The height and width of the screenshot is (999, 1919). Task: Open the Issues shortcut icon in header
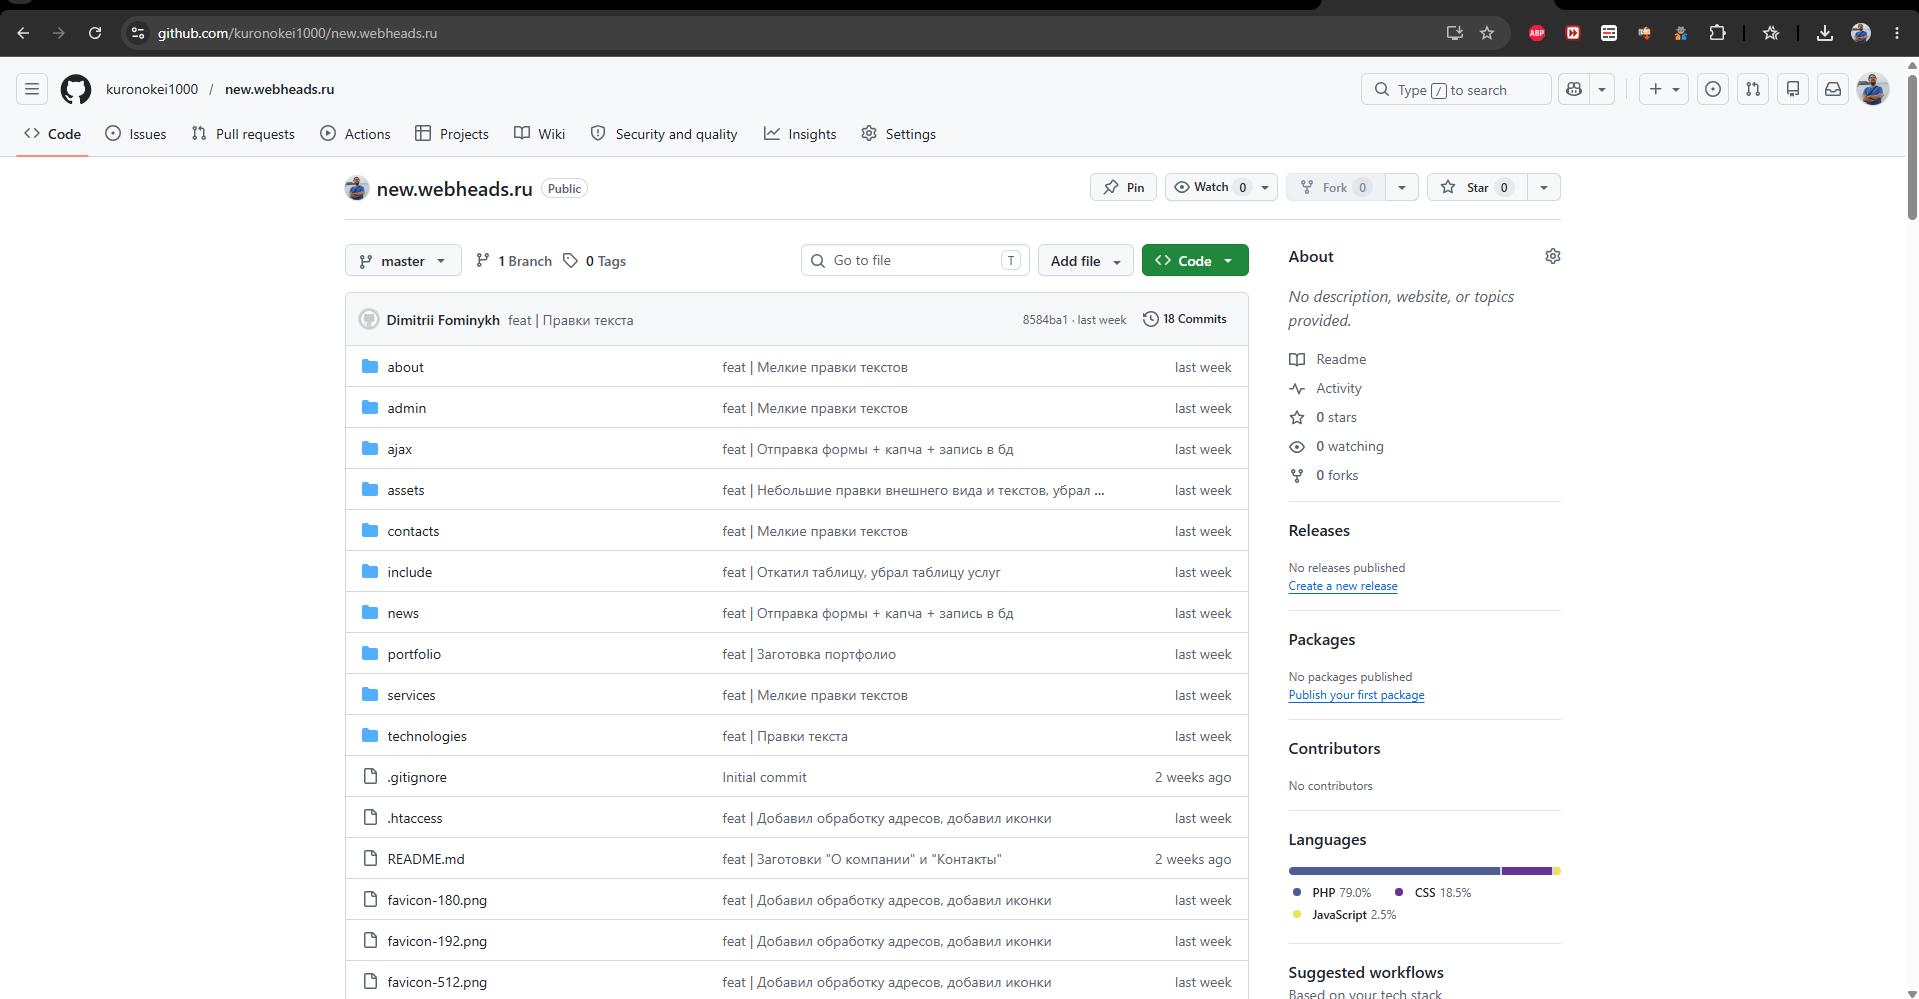tap(1713, 89)
